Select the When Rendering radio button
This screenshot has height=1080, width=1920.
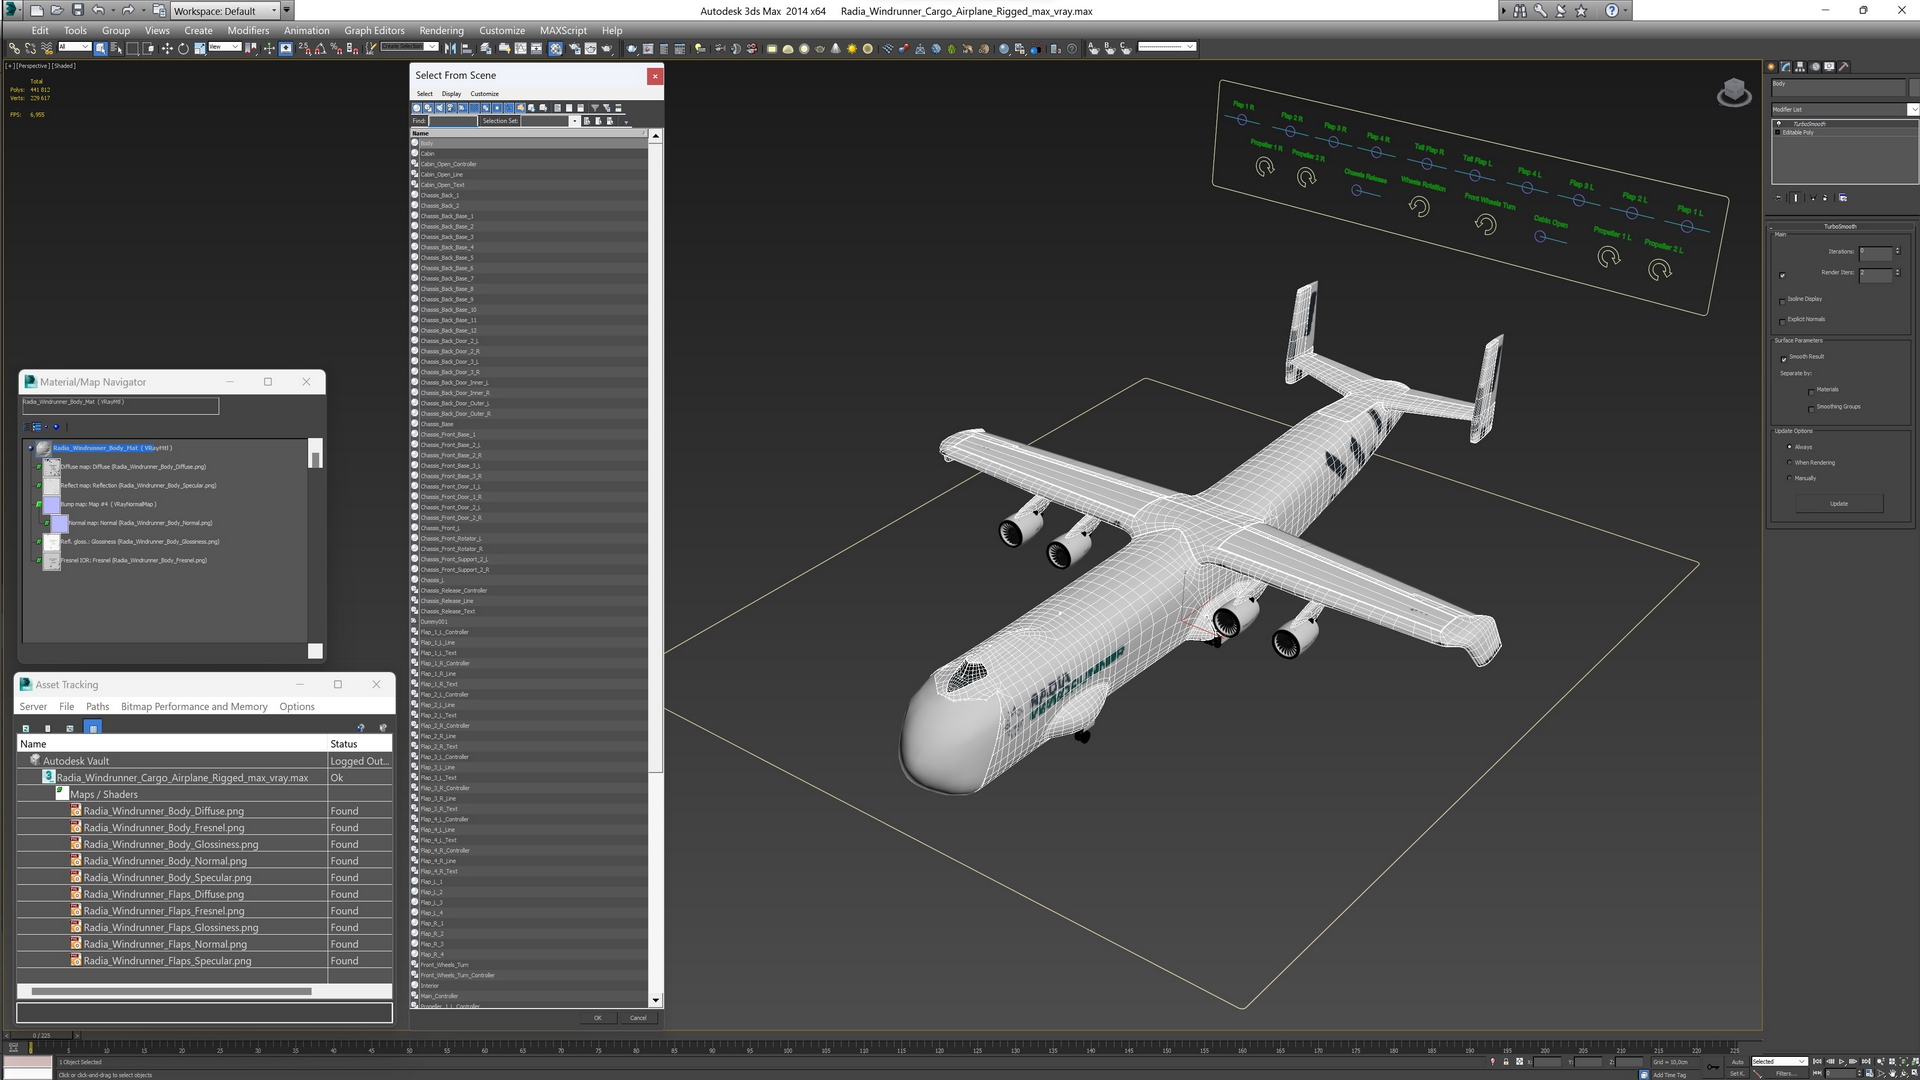pos(1789,462)
